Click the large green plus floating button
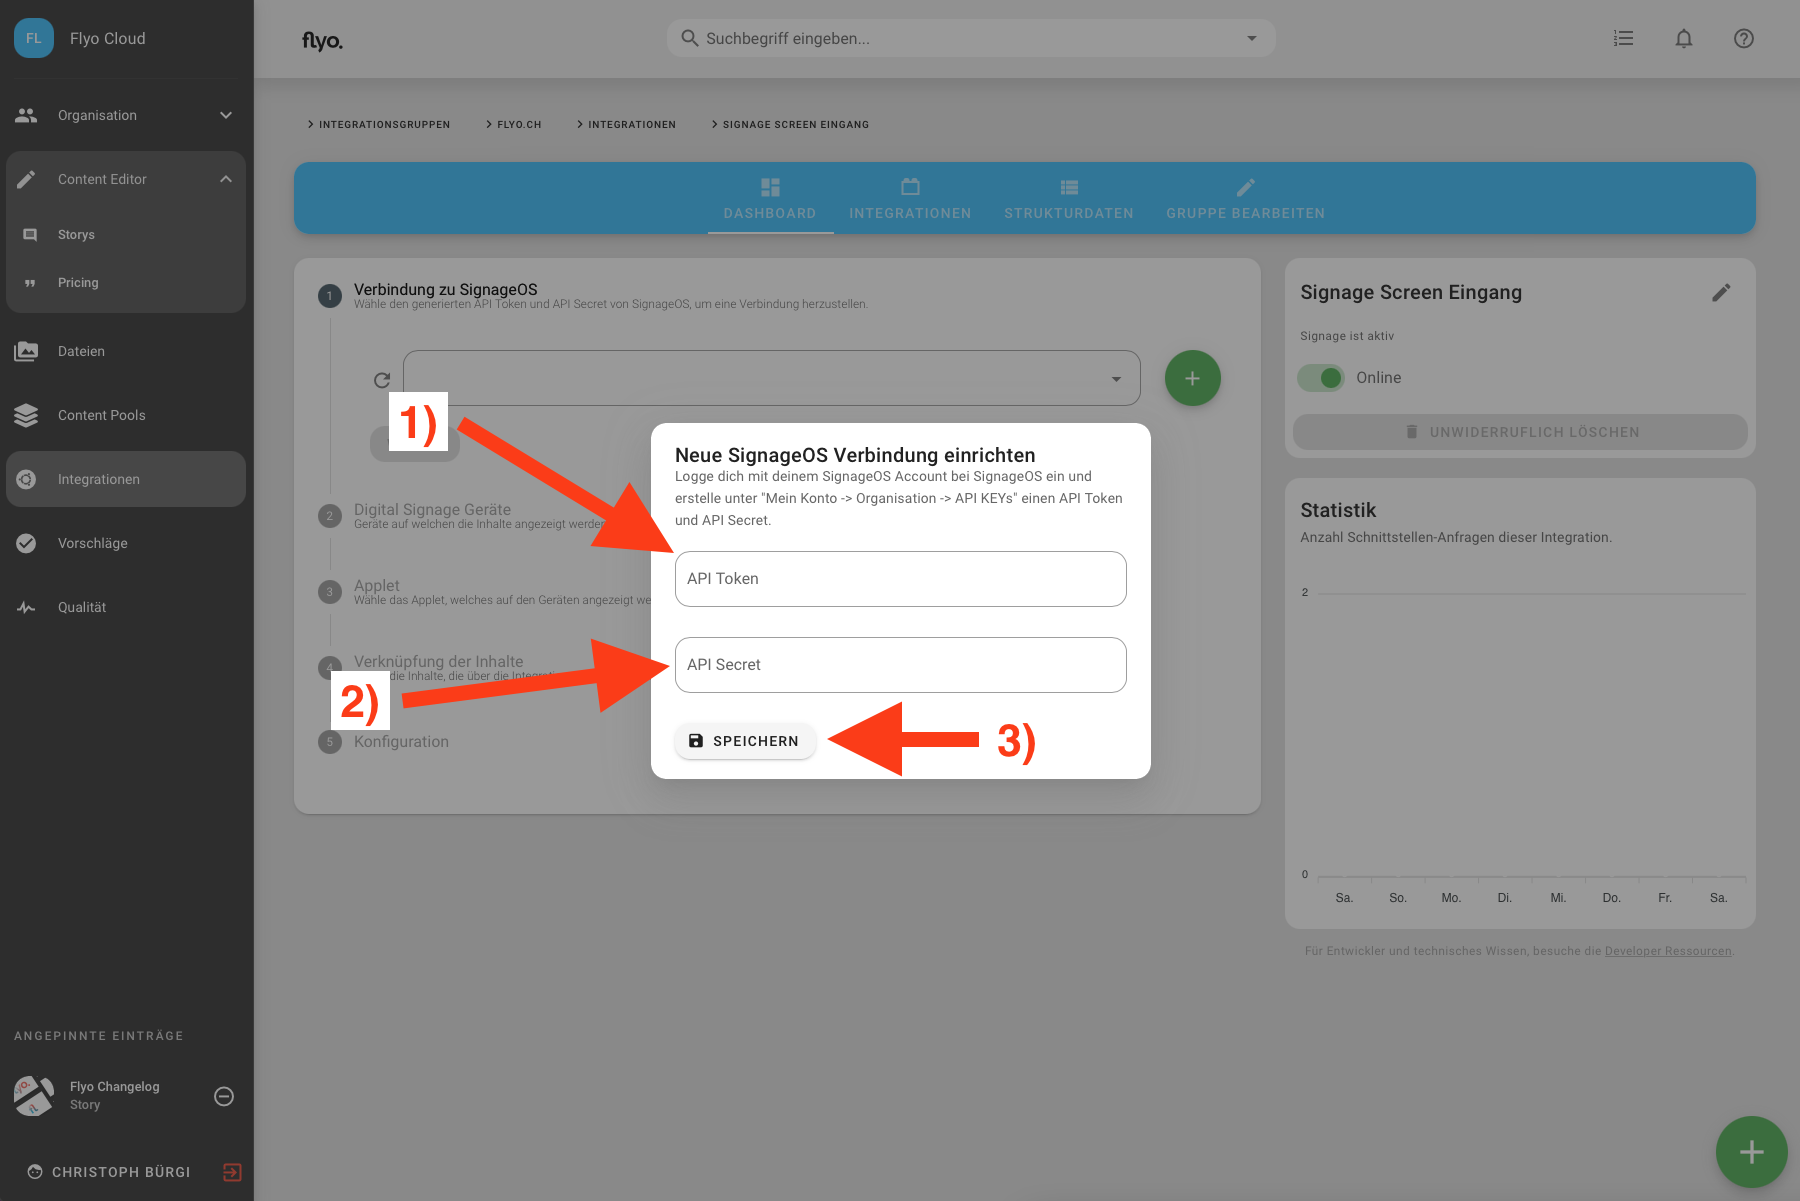The image size is (1800, 1201). point(1751,1152)
